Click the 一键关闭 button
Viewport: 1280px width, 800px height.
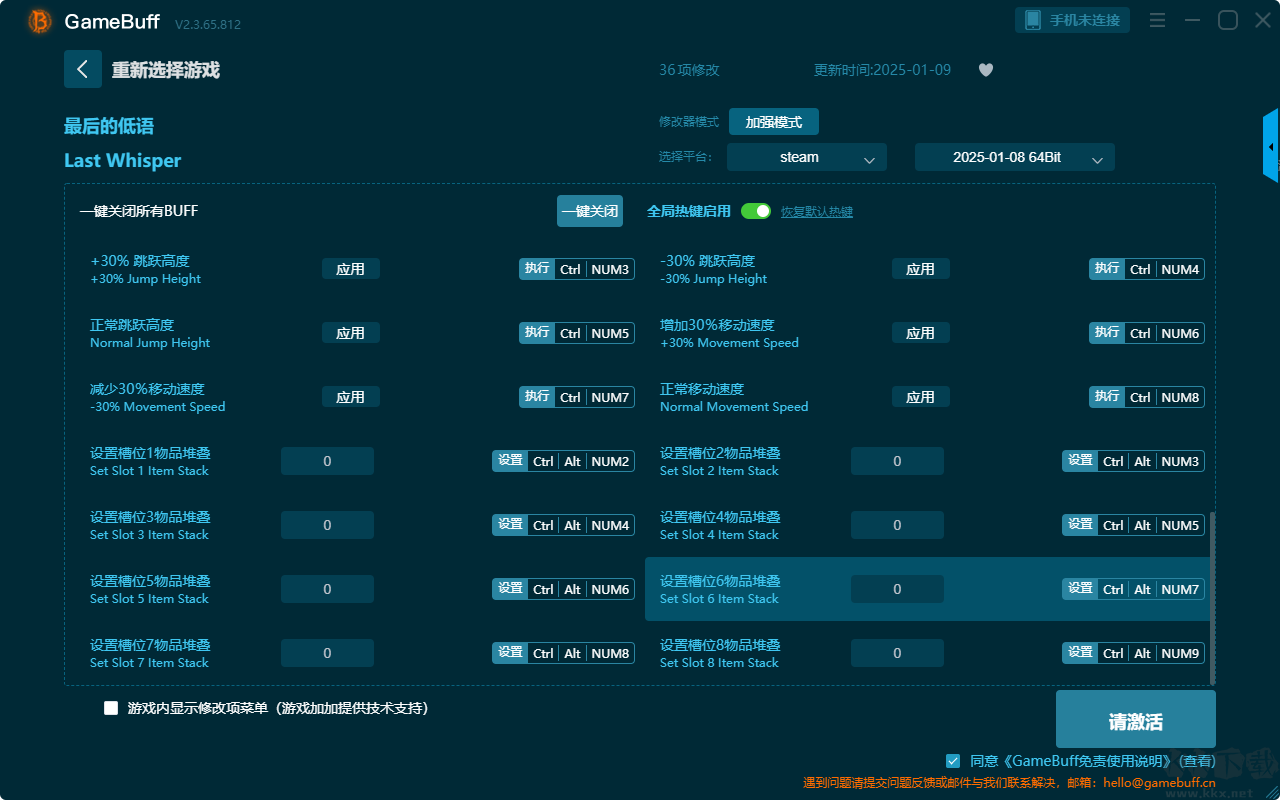(x=590, y=211)
